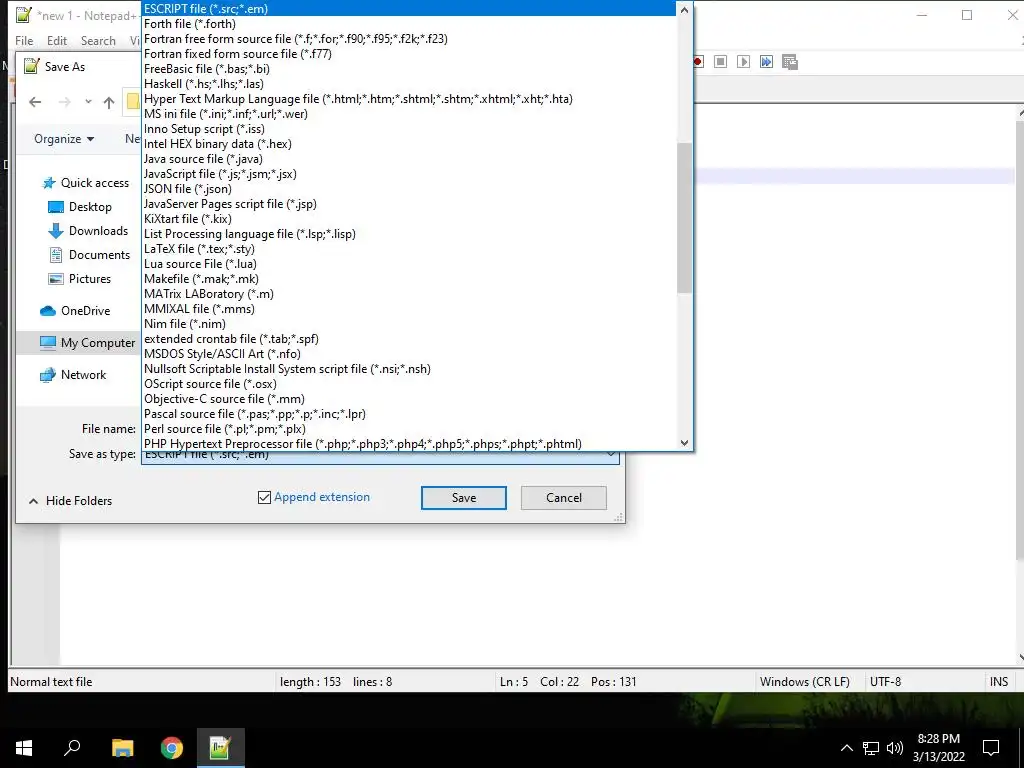The image size is (1024, 768).
Task: Select Fortran fixed form source file (*.f77)
Action: (408, 54)
